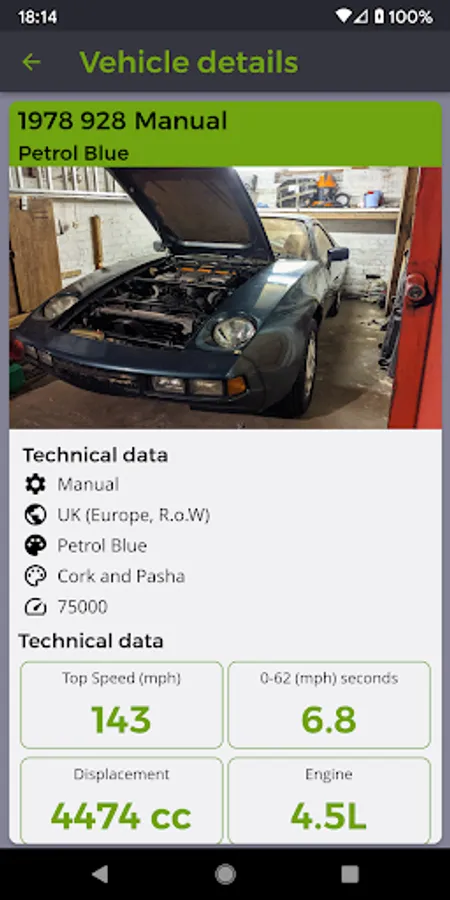Tap the Android recent apps square
The height and width of the screenshot is (900, 450).
[350, 874]
